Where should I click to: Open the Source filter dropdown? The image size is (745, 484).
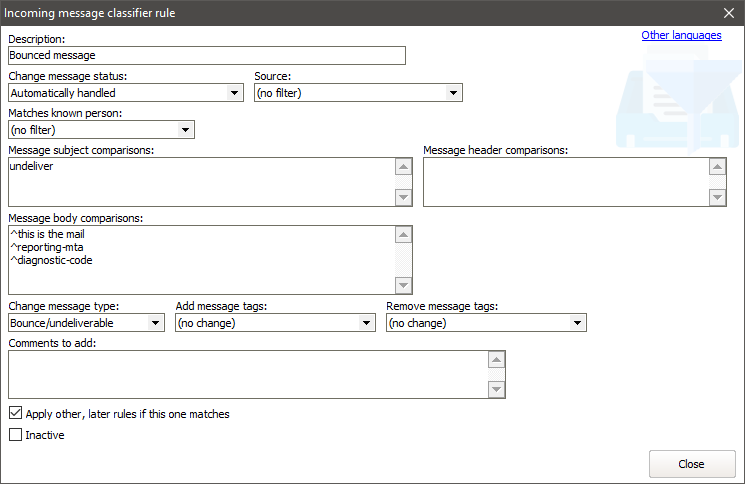(358, 93)
